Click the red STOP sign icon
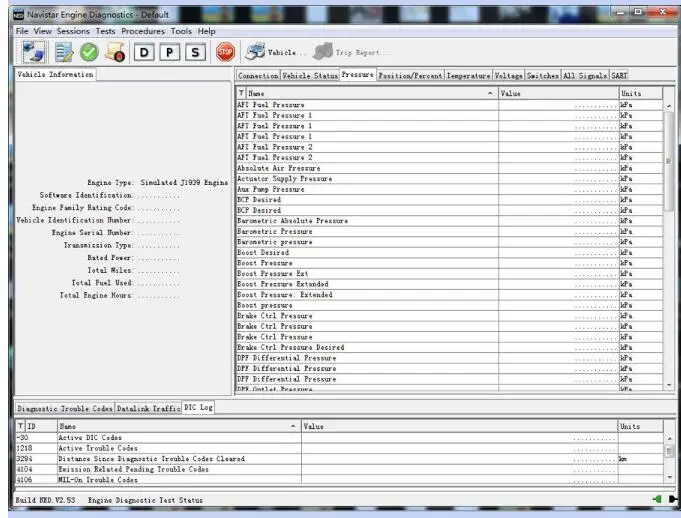Image resolution: width=681 pixels, height=518 pixels. 225,52
